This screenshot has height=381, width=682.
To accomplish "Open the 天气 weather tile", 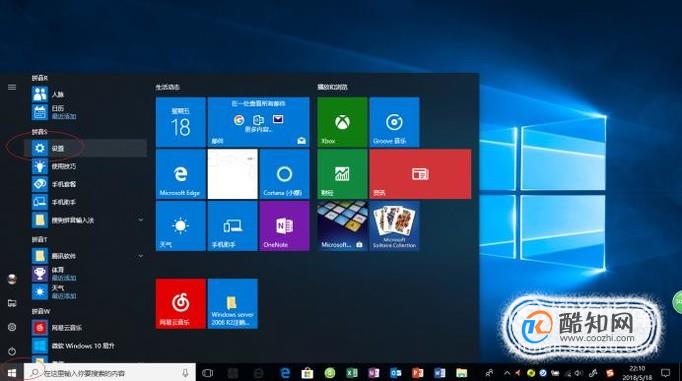I will 181,226.
